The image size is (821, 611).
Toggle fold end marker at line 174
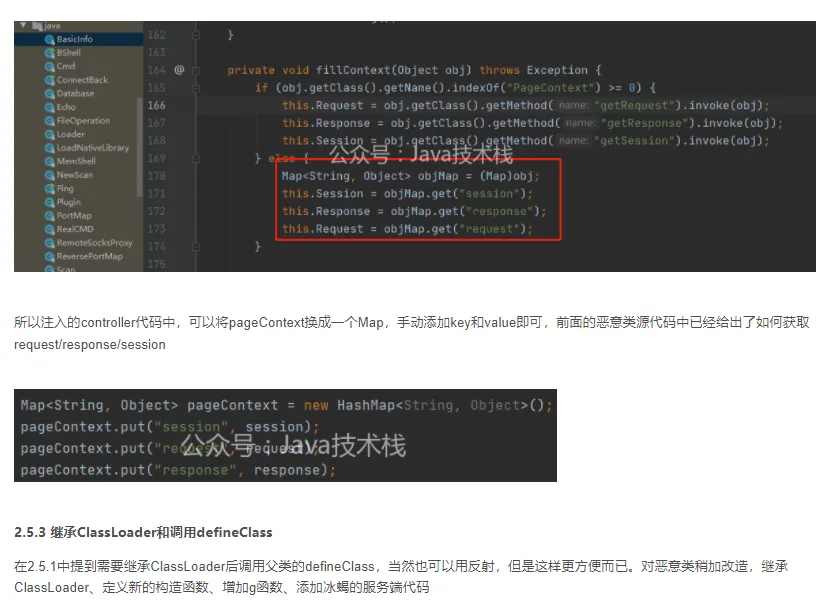(196, 246)
